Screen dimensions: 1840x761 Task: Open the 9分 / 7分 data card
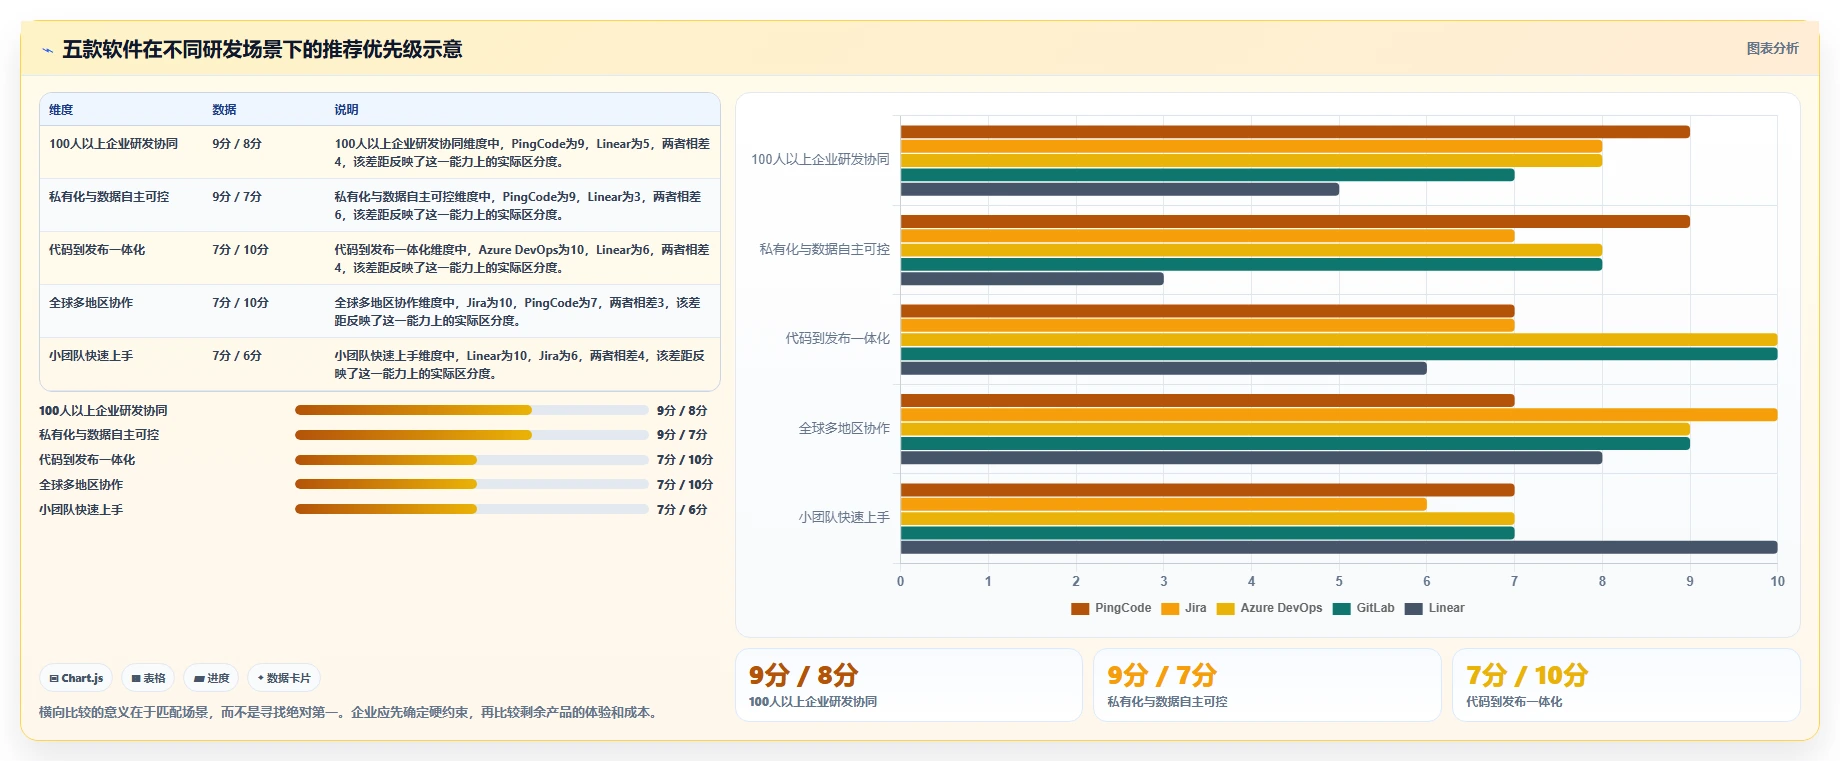pos(1267,685)
